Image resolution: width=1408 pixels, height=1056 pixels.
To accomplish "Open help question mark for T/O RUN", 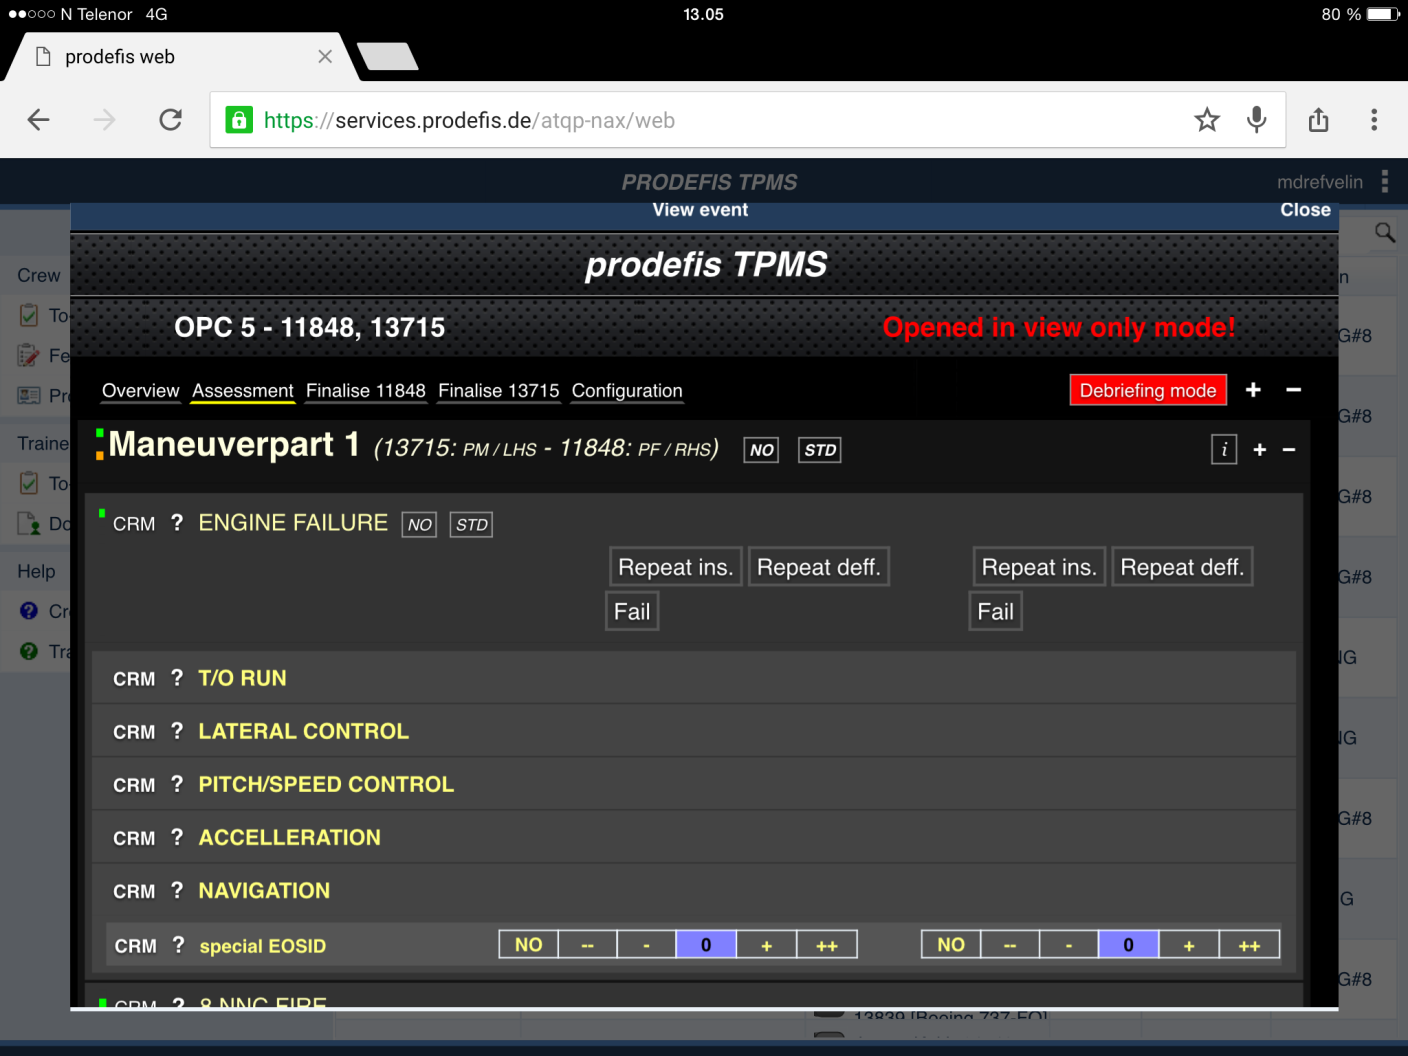I will point(177,678).
